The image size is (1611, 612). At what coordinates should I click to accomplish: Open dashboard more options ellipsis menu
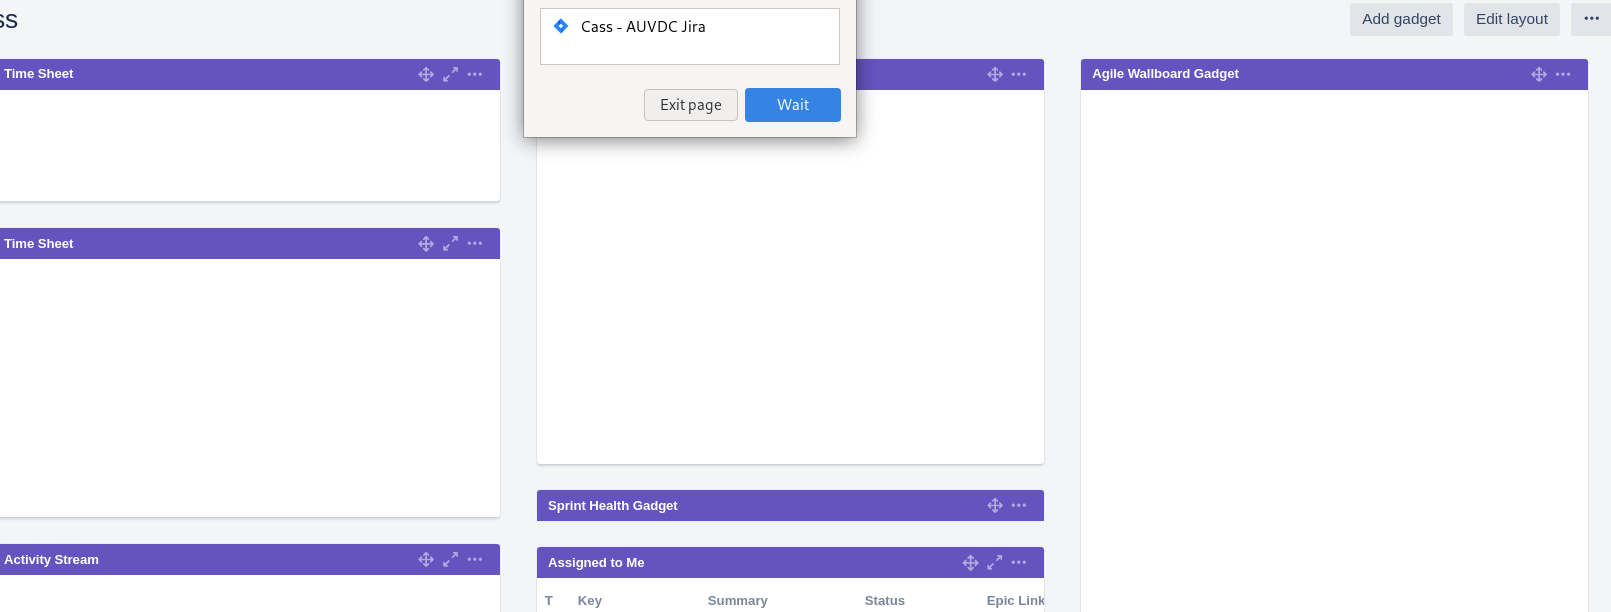pyautogui.click(x=1591, y=19)
